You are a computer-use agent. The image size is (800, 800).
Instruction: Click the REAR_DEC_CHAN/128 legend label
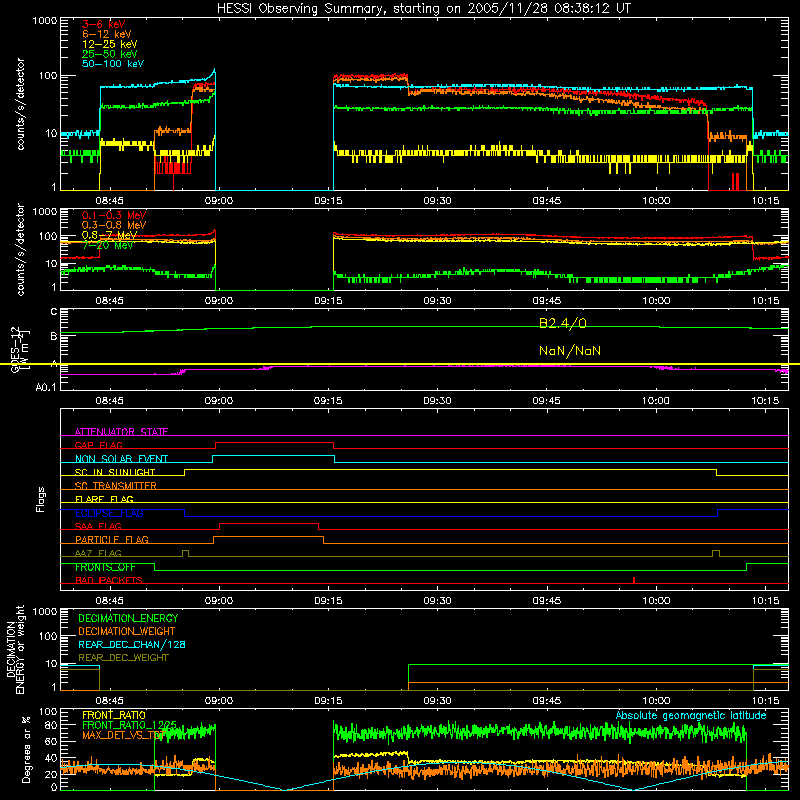(x=132, y=644)
